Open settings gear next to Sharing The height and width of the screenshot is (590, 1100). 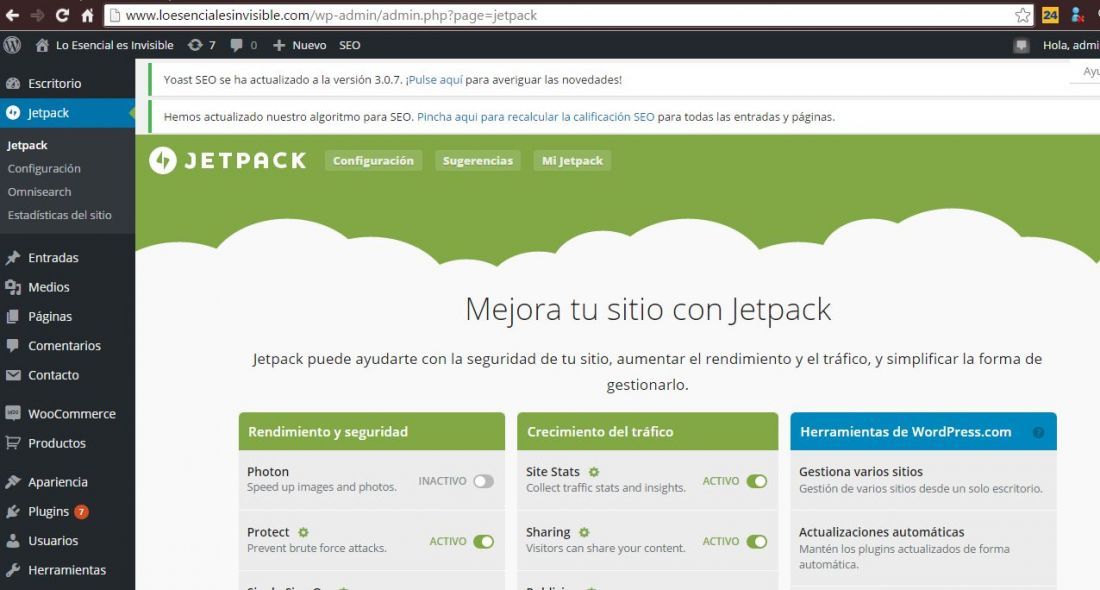tap(584, 532)
